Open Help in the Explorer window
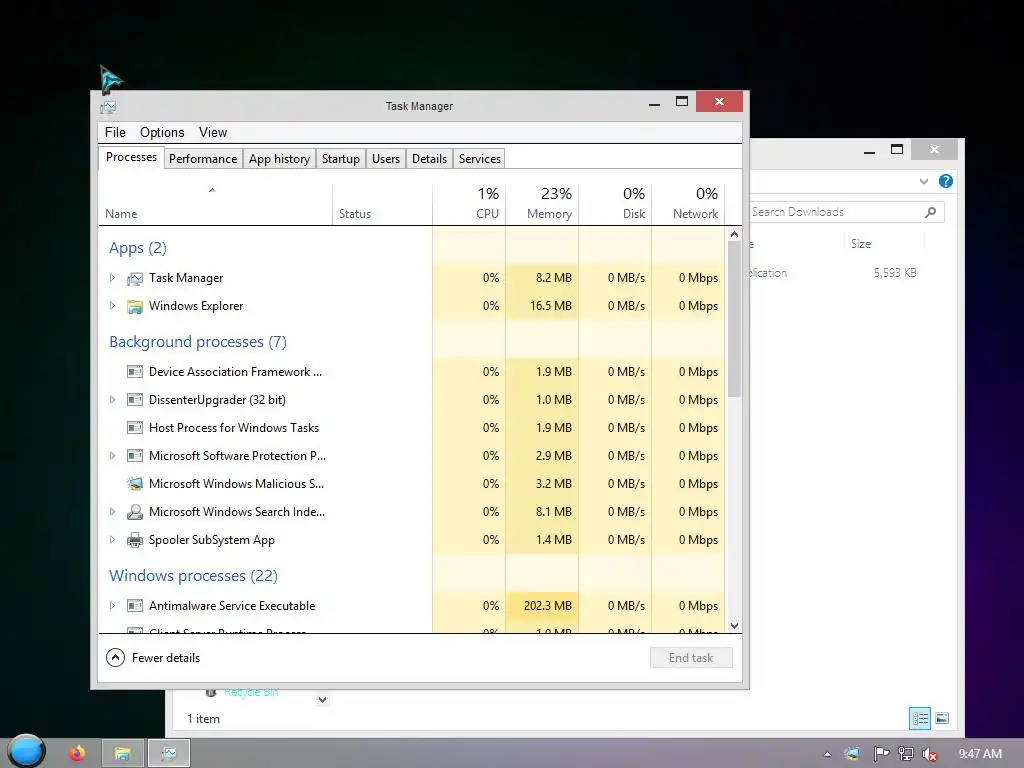Screen dimensions: 1024x768 [x=946, y=181]
